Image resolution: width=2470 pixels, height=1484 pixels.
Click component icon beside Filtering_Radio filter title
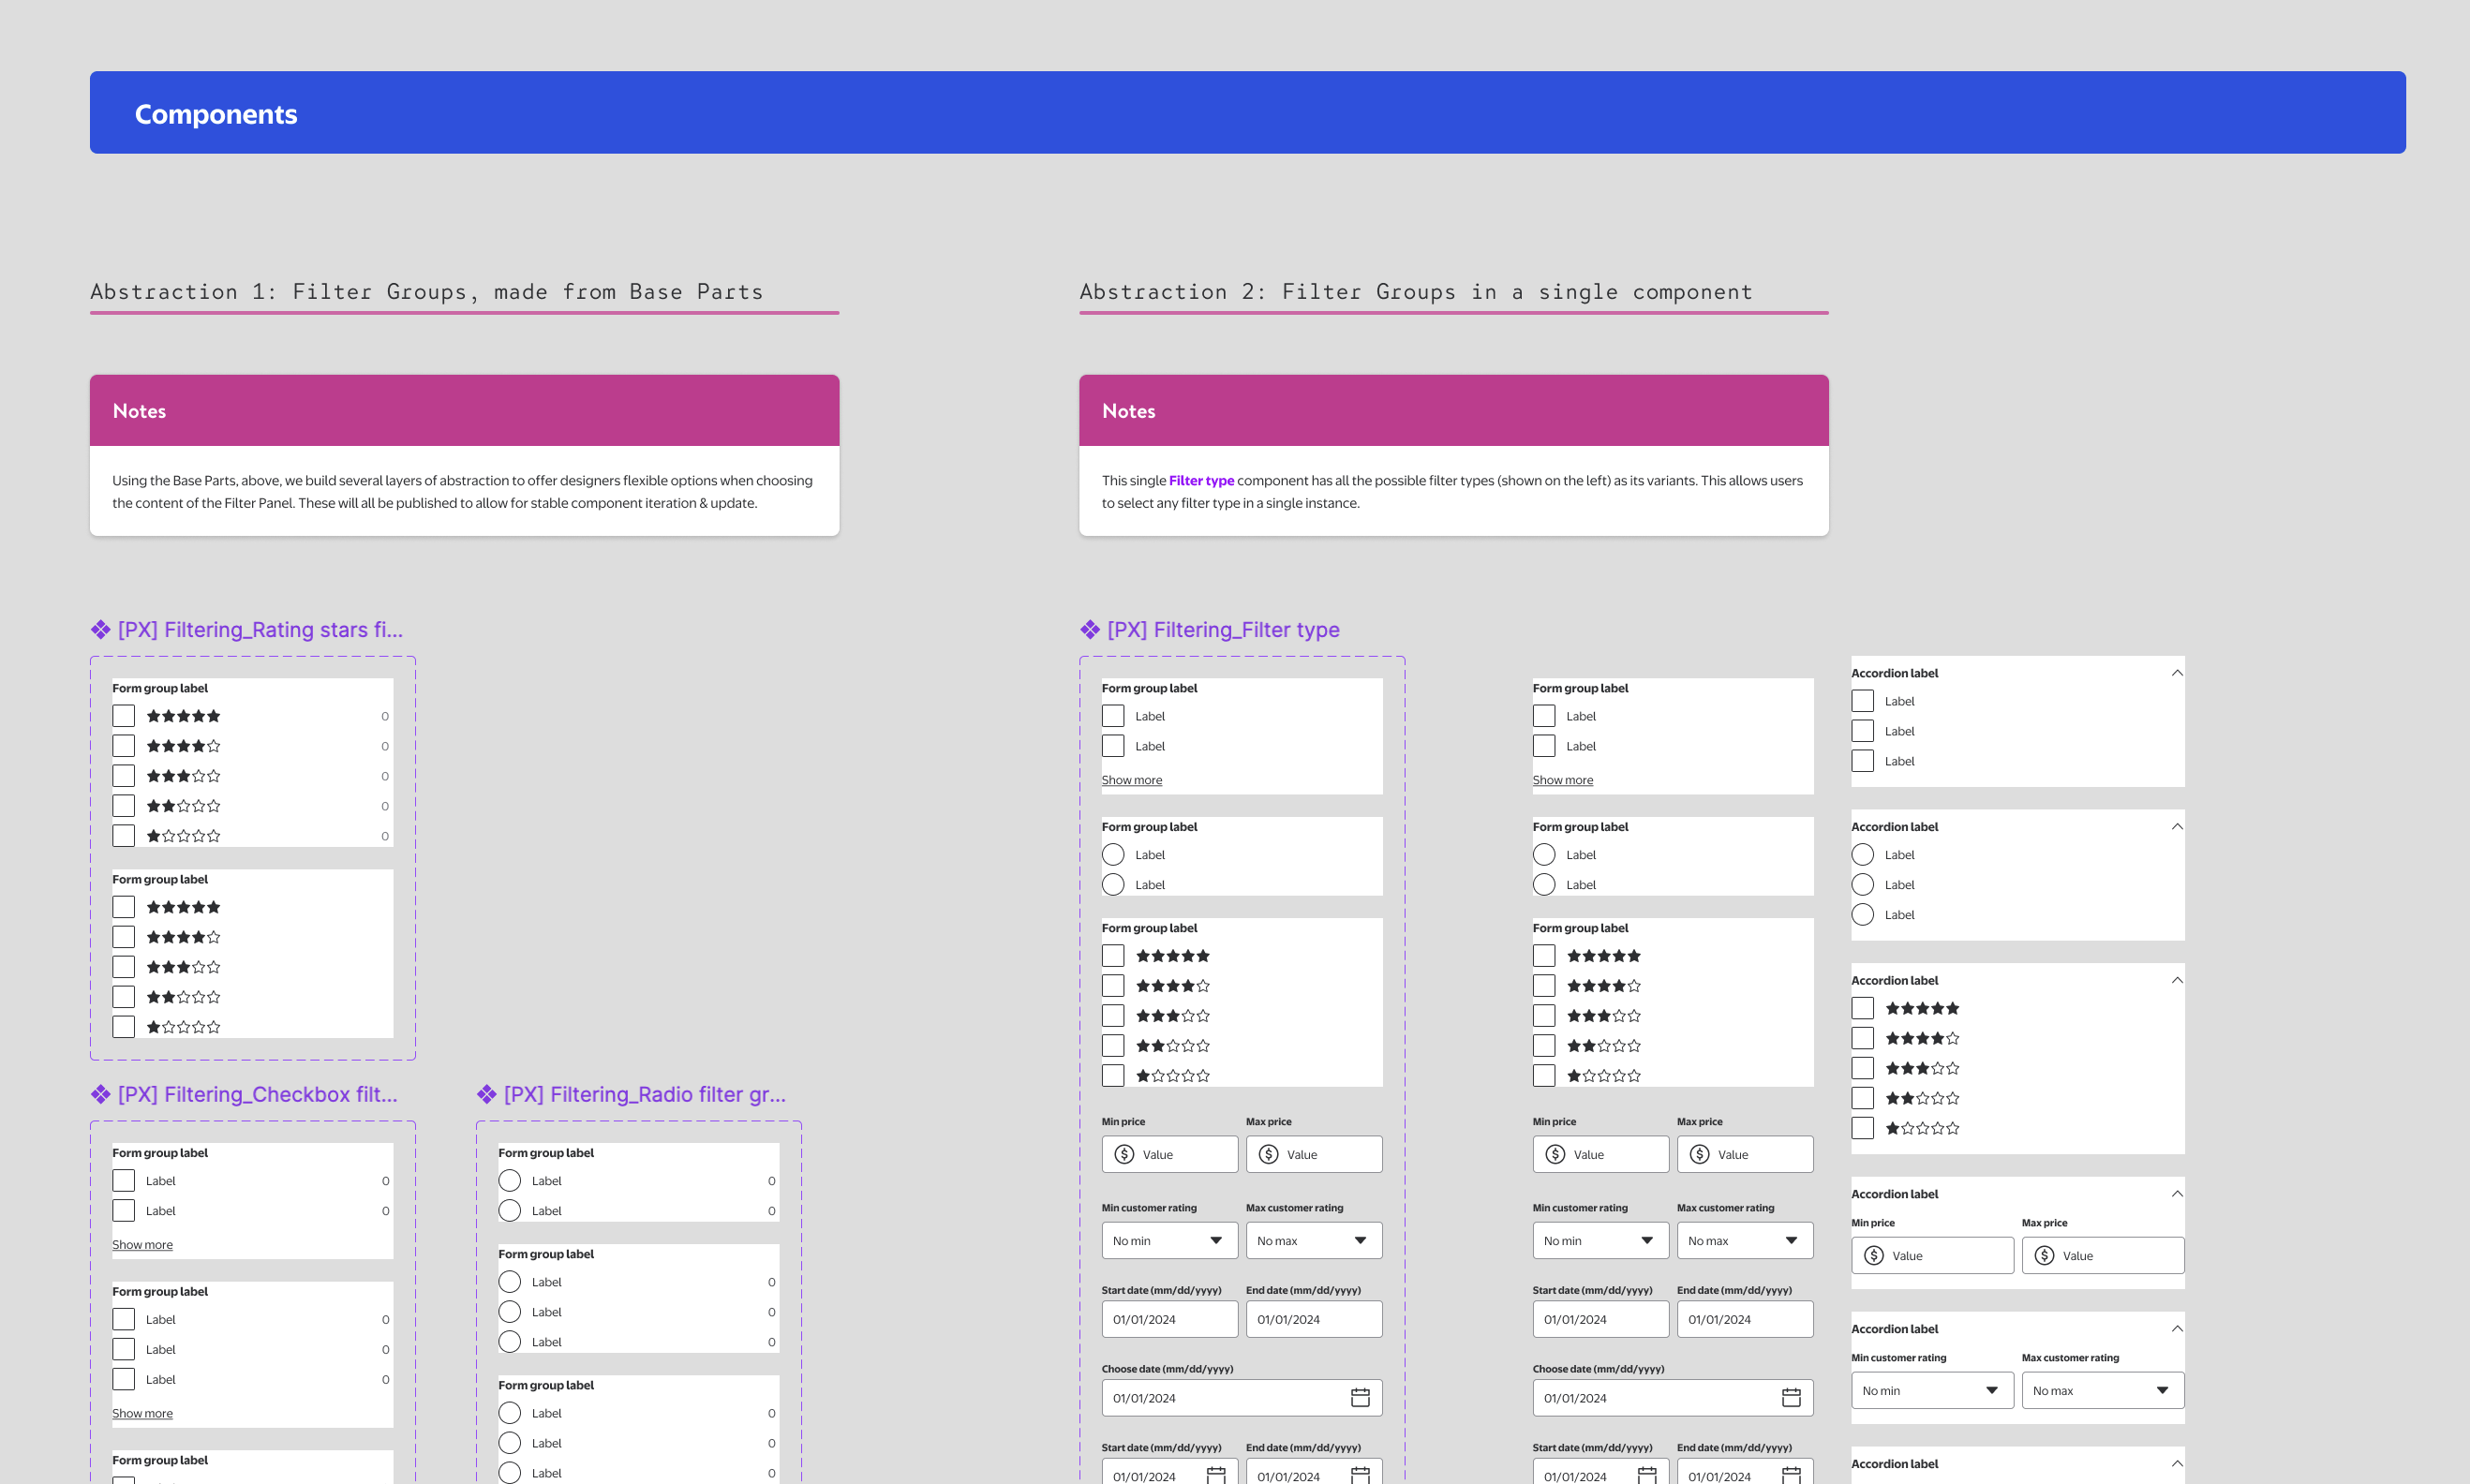click(487, 1094)
